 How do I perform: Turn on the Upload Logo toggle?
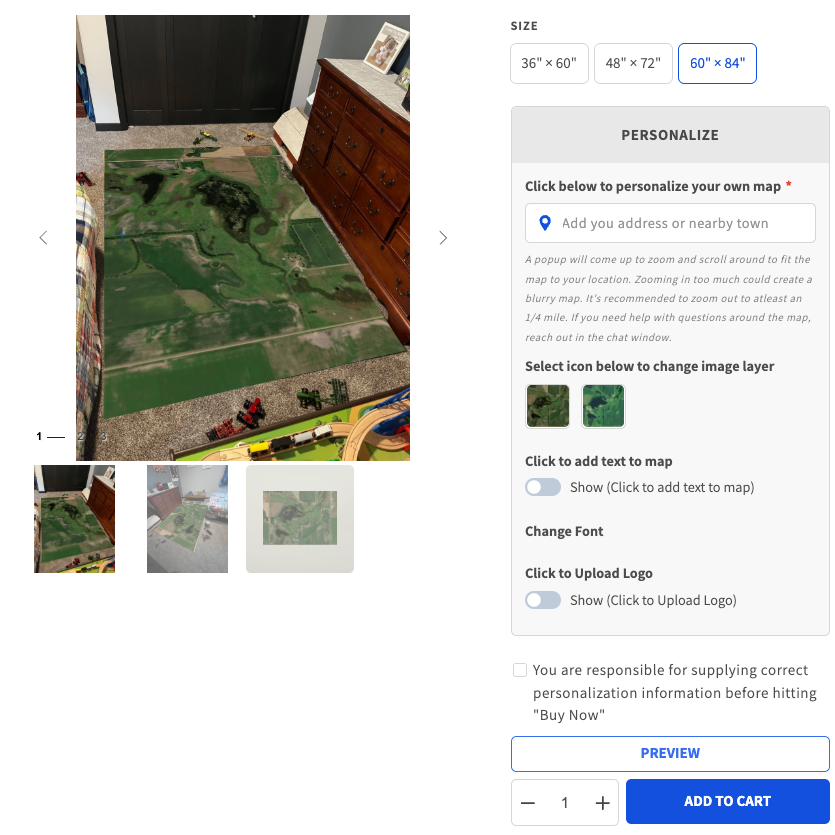543,600
